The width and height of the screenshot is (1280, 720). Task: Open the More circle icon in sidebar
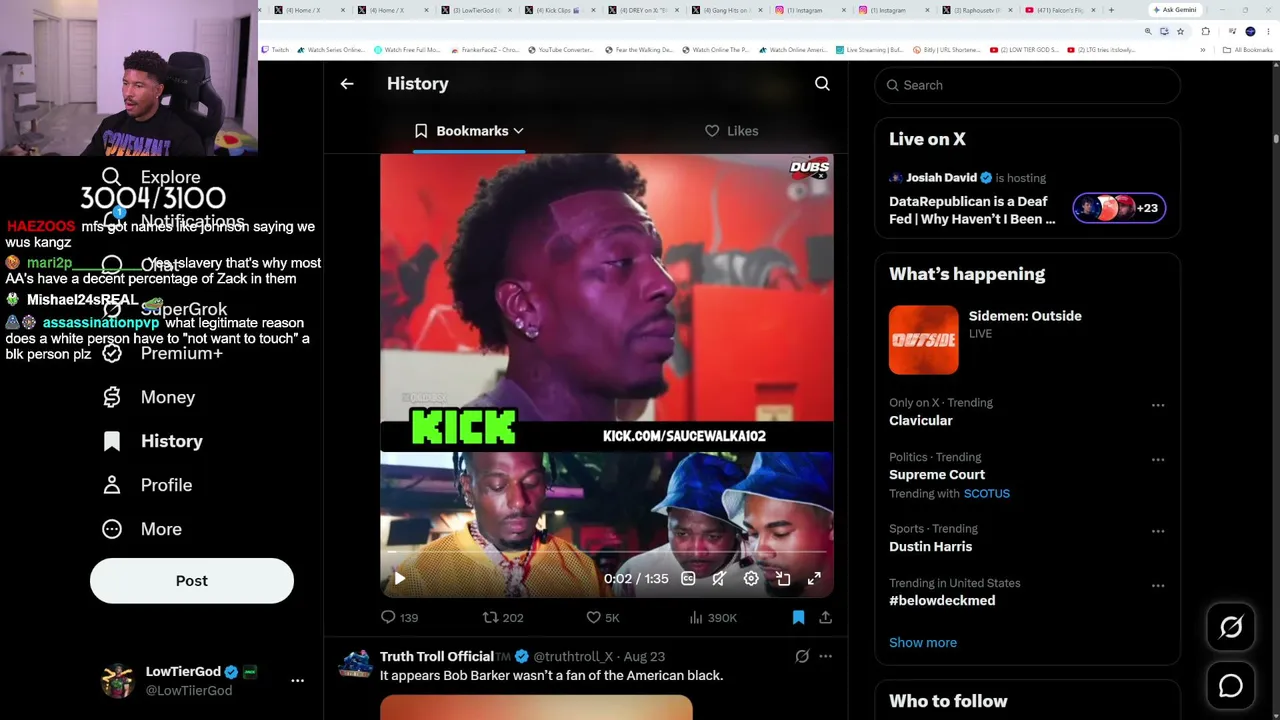[x=112, y=529]
